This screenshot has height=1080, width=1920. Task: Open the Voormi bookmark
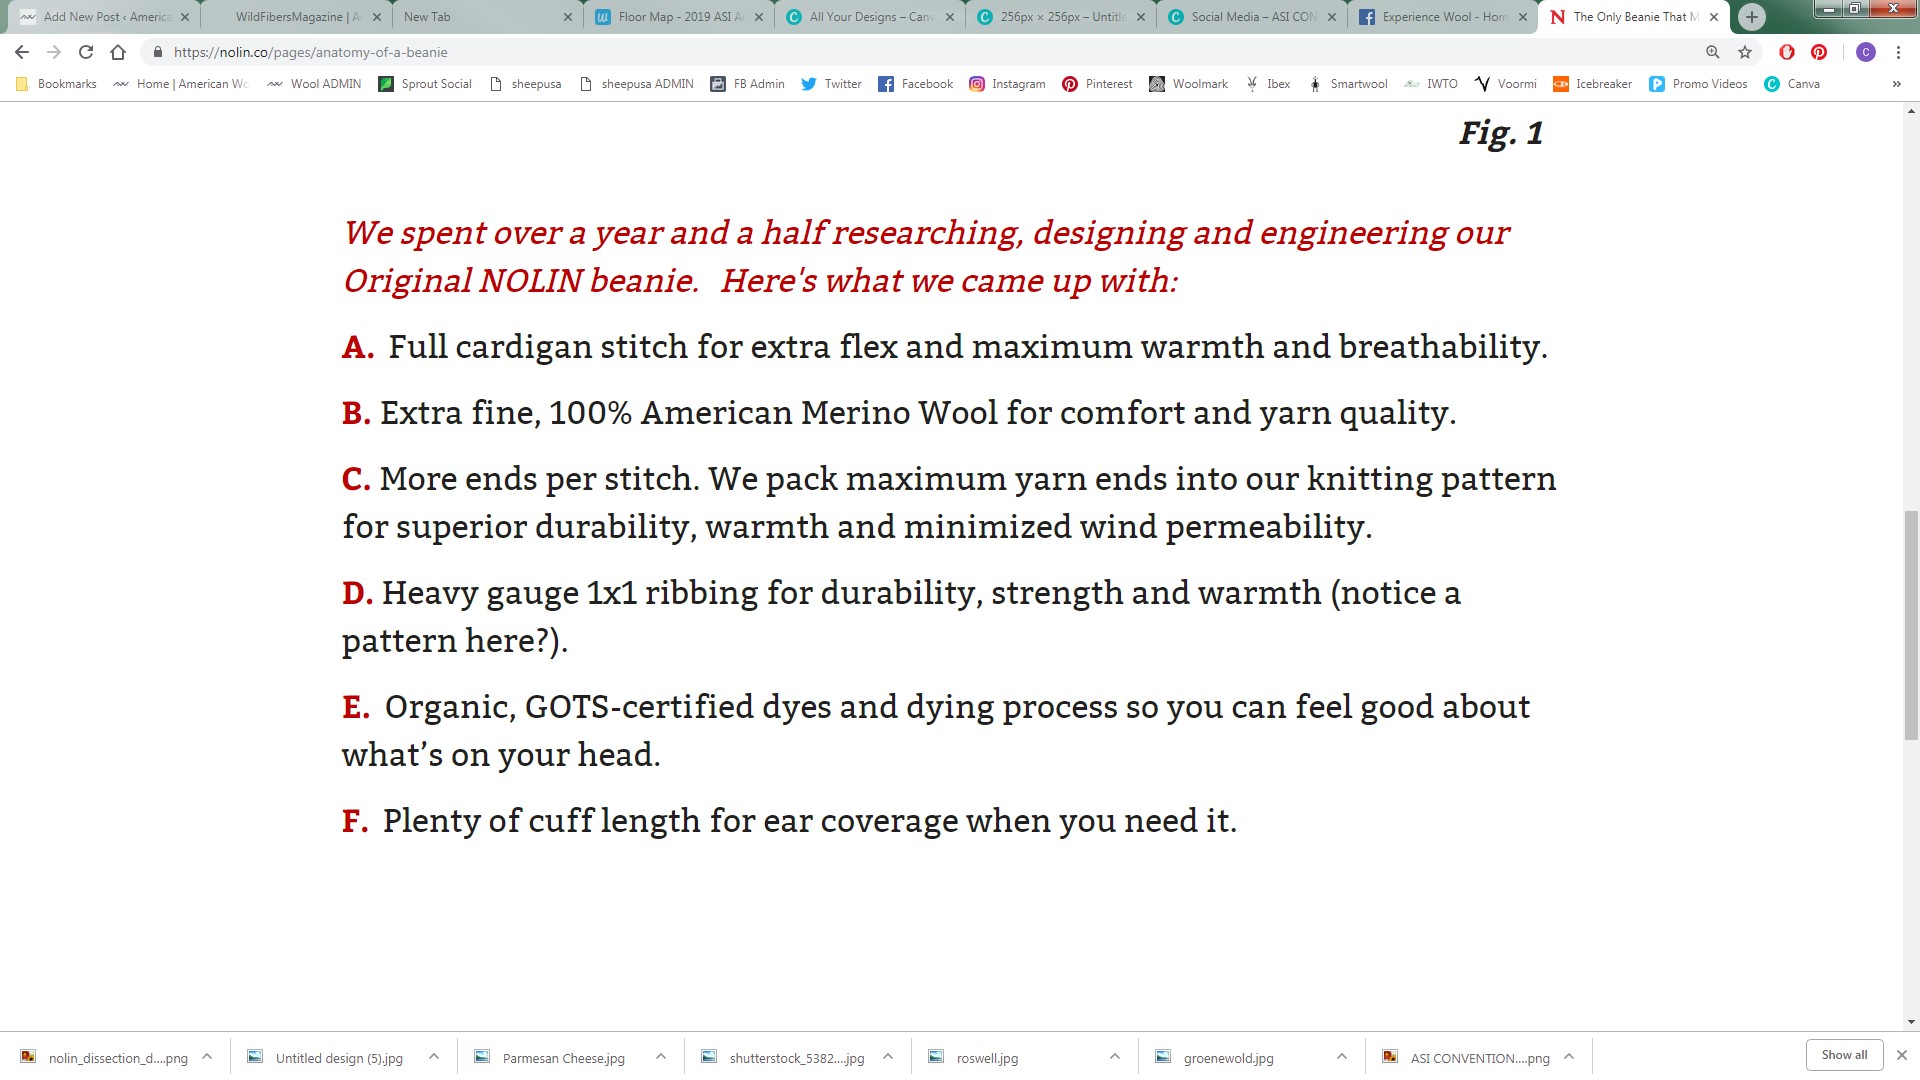point(1506,84)
